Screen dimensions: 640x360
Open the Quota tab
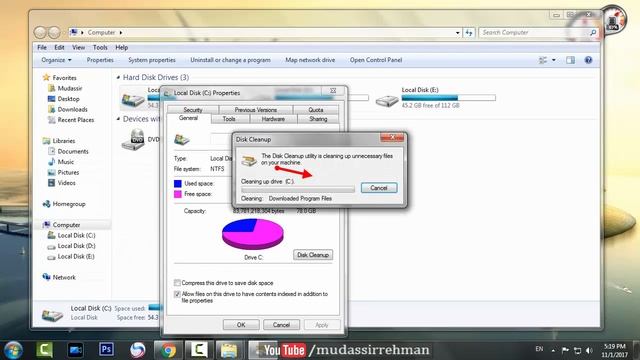pos(316,110)
